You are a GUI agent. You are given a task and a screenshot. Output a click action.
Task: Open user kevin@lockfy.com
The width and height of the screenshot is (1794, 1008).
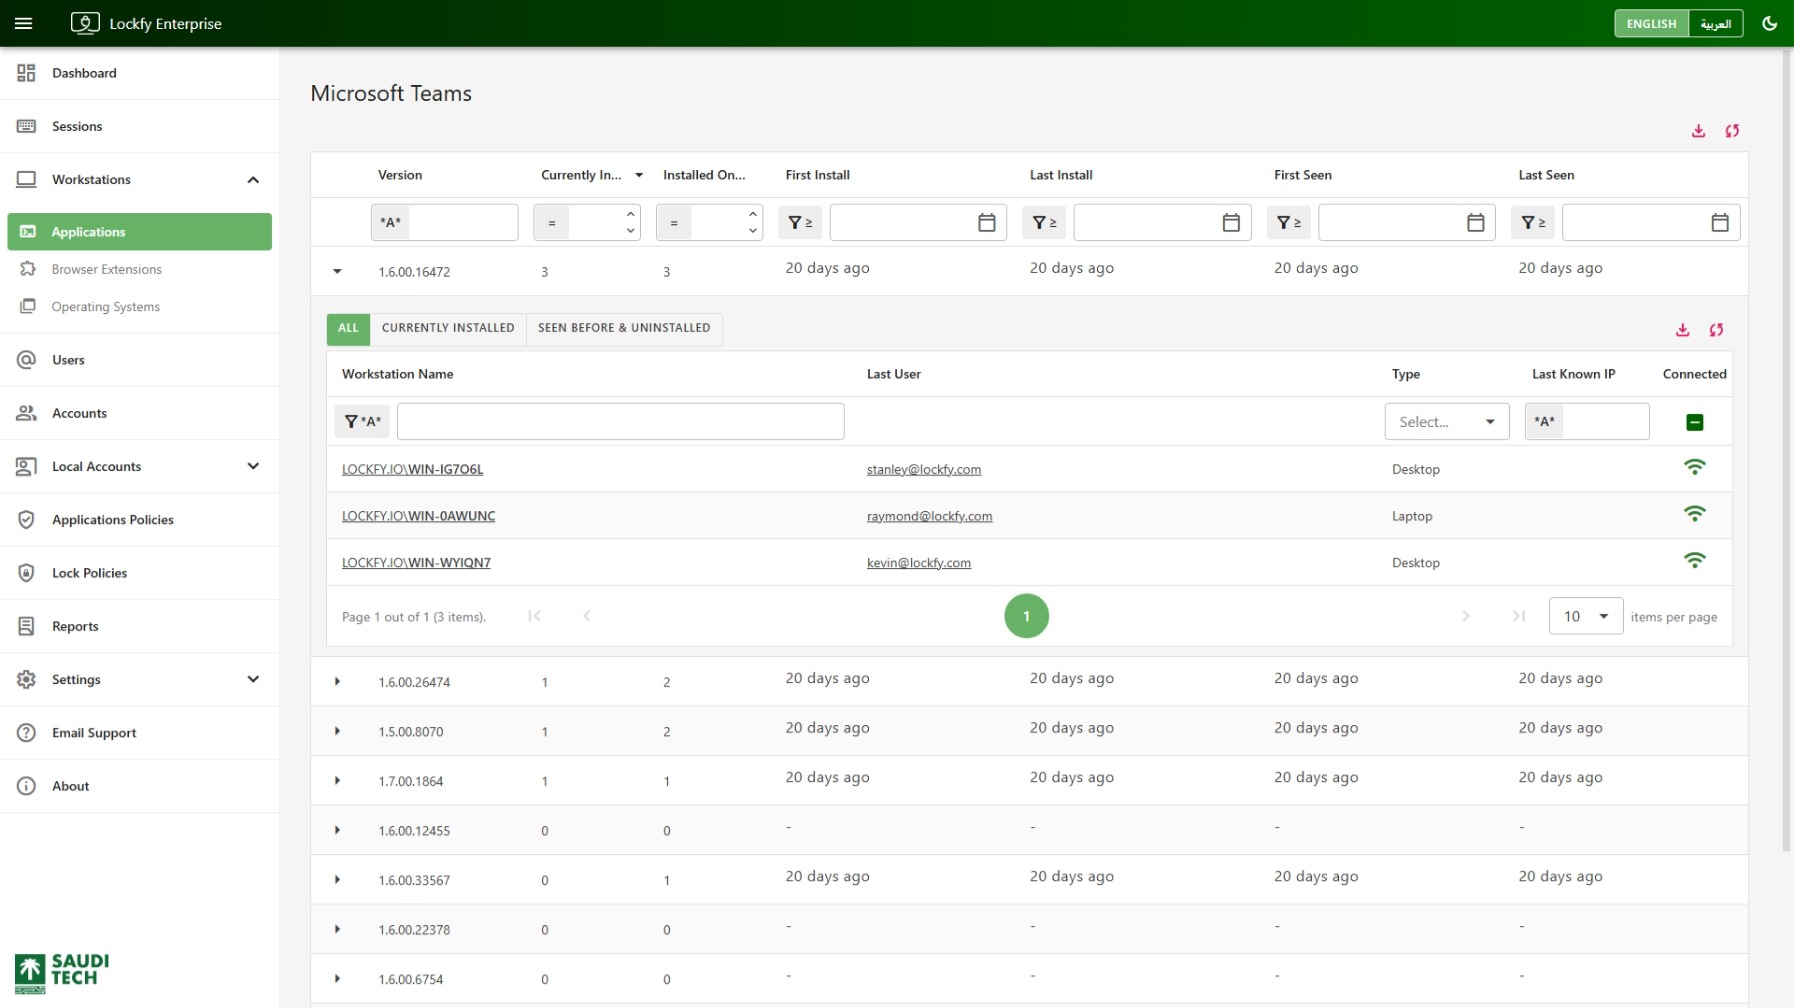918,563
